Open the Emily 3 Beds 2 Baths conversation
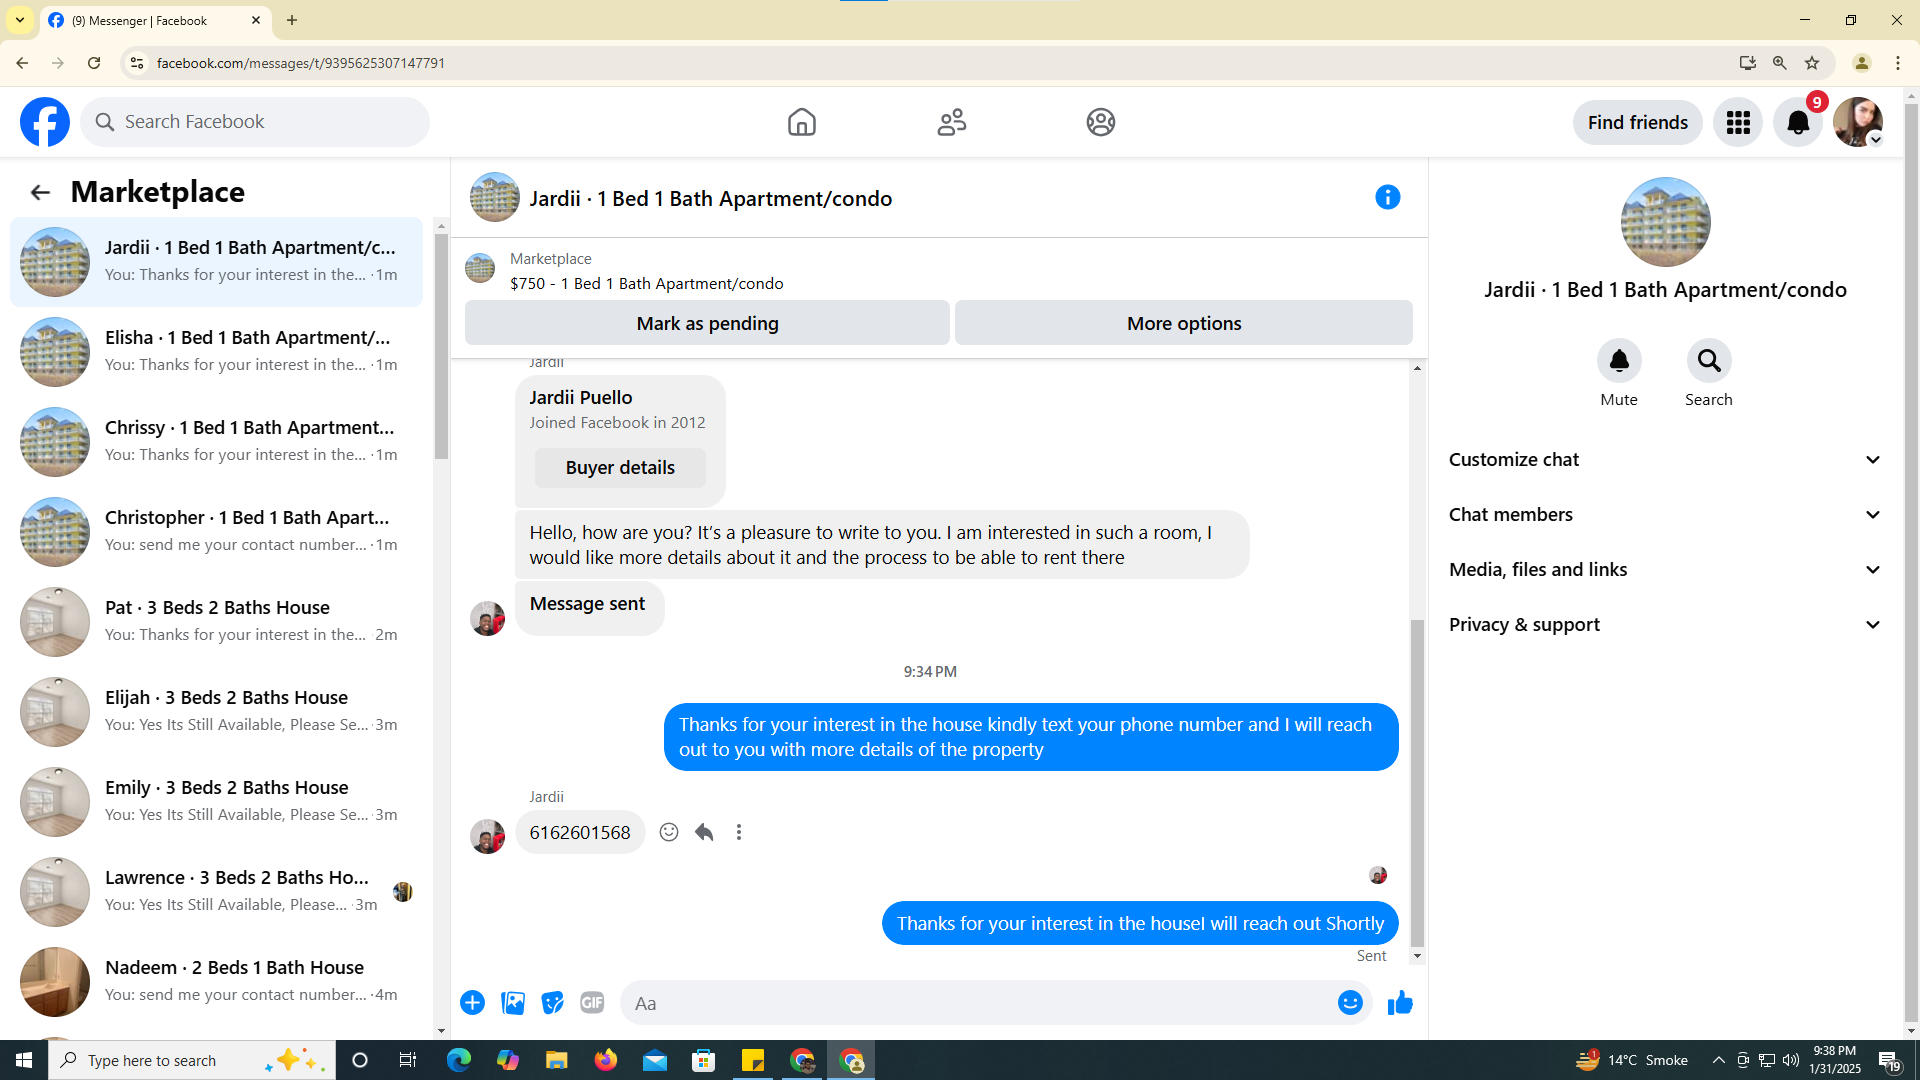The height and width of the screenshot is (1080, 1920). pyautogui.click(x=216, y=802)
